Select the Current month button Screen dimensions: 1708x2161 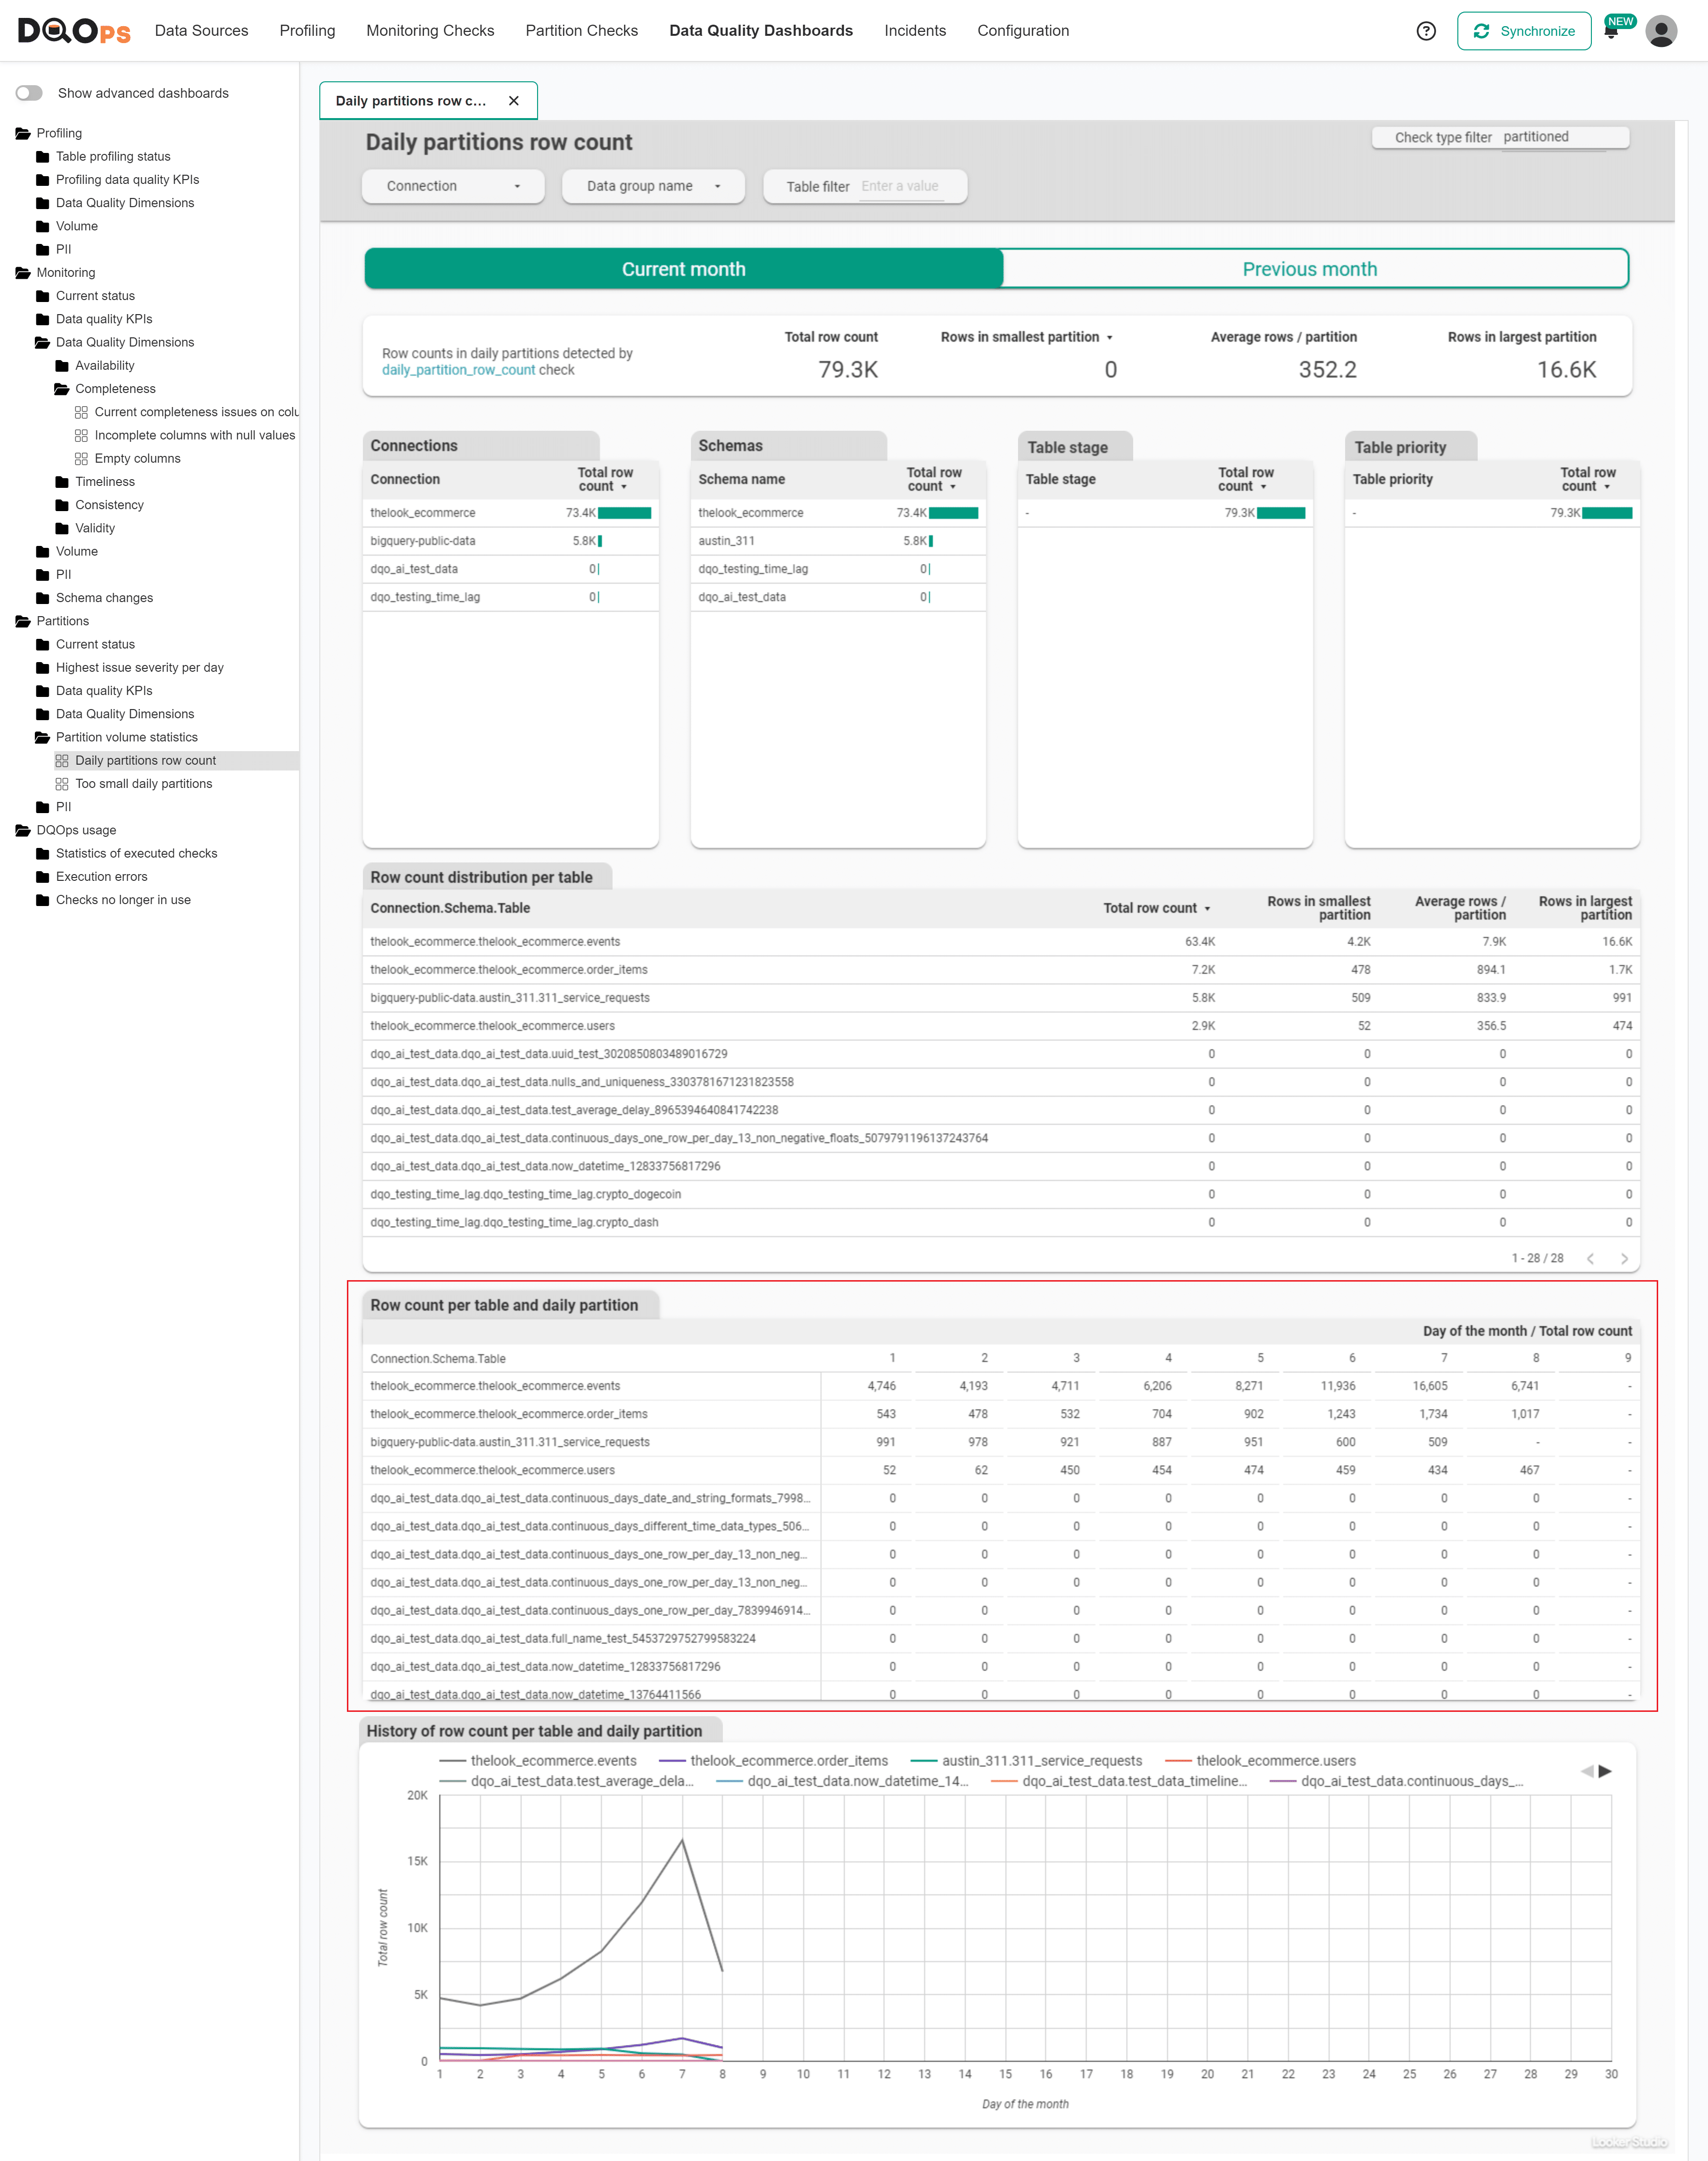[x=684, y=269]
